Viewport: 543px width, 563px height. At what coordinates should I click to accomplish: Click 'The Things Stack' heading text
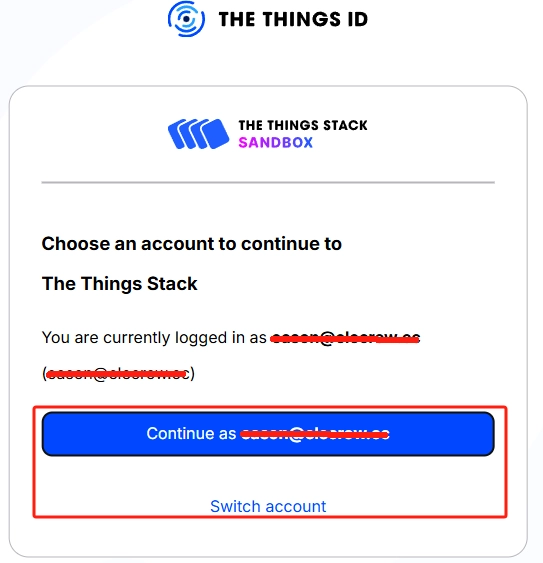[120, 284]
